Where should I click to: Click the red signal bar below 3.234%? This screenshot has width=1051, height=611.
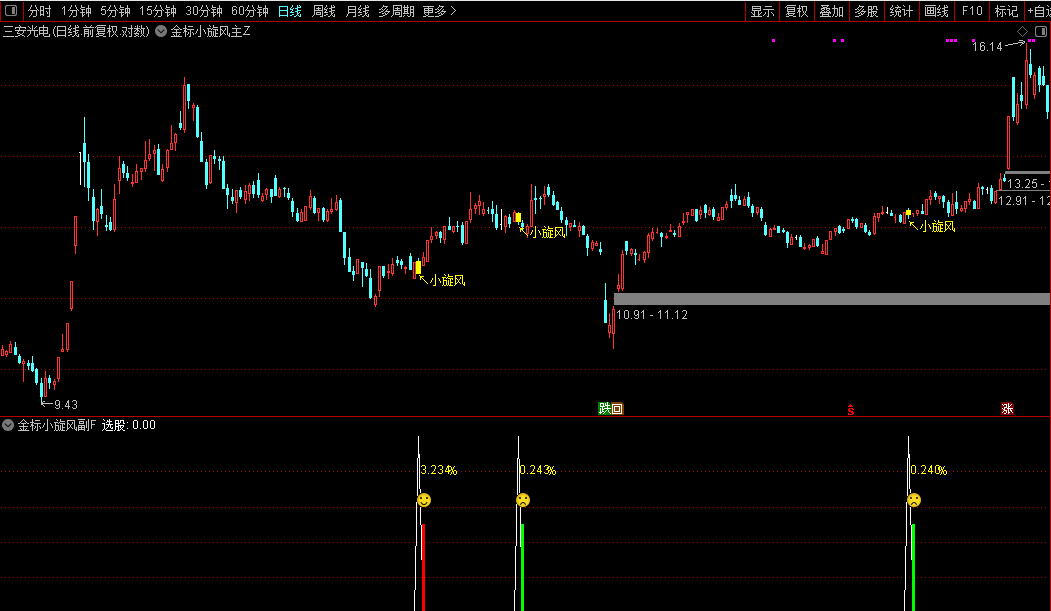(423, 567)
